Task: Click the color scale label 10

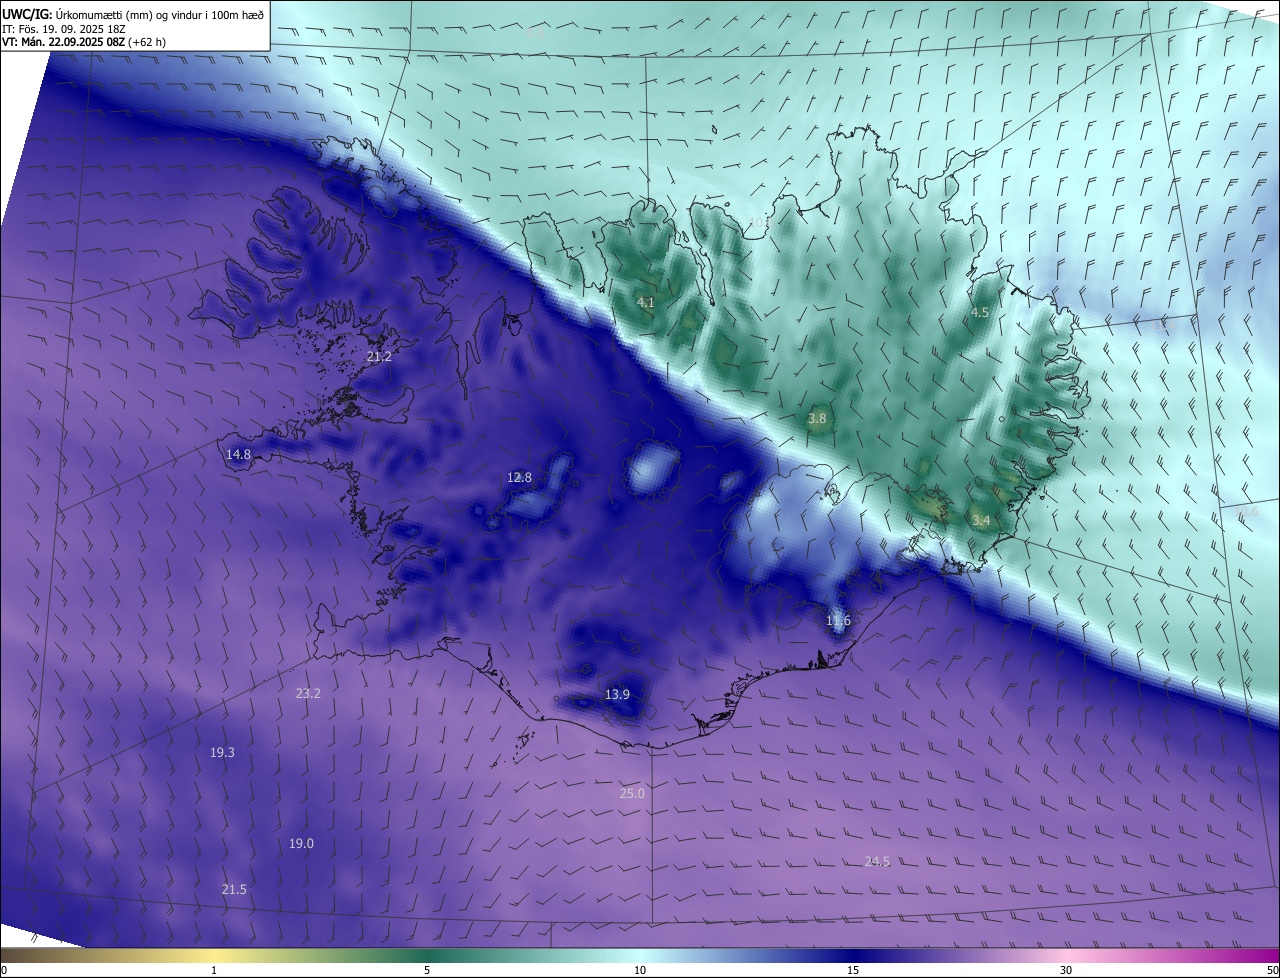Action: pos(640,971)
